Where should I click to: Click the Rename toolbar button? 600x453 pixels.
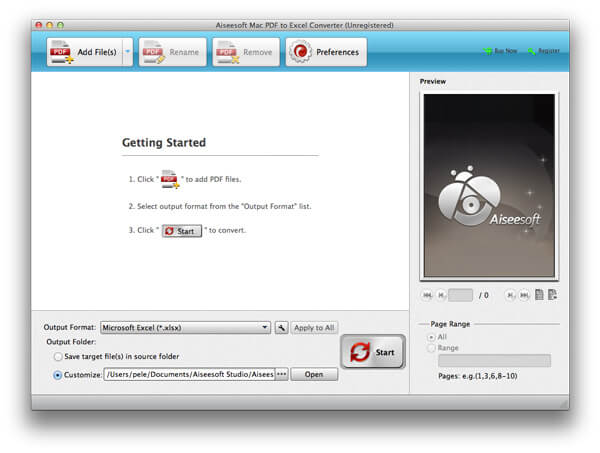click(172, 52)
